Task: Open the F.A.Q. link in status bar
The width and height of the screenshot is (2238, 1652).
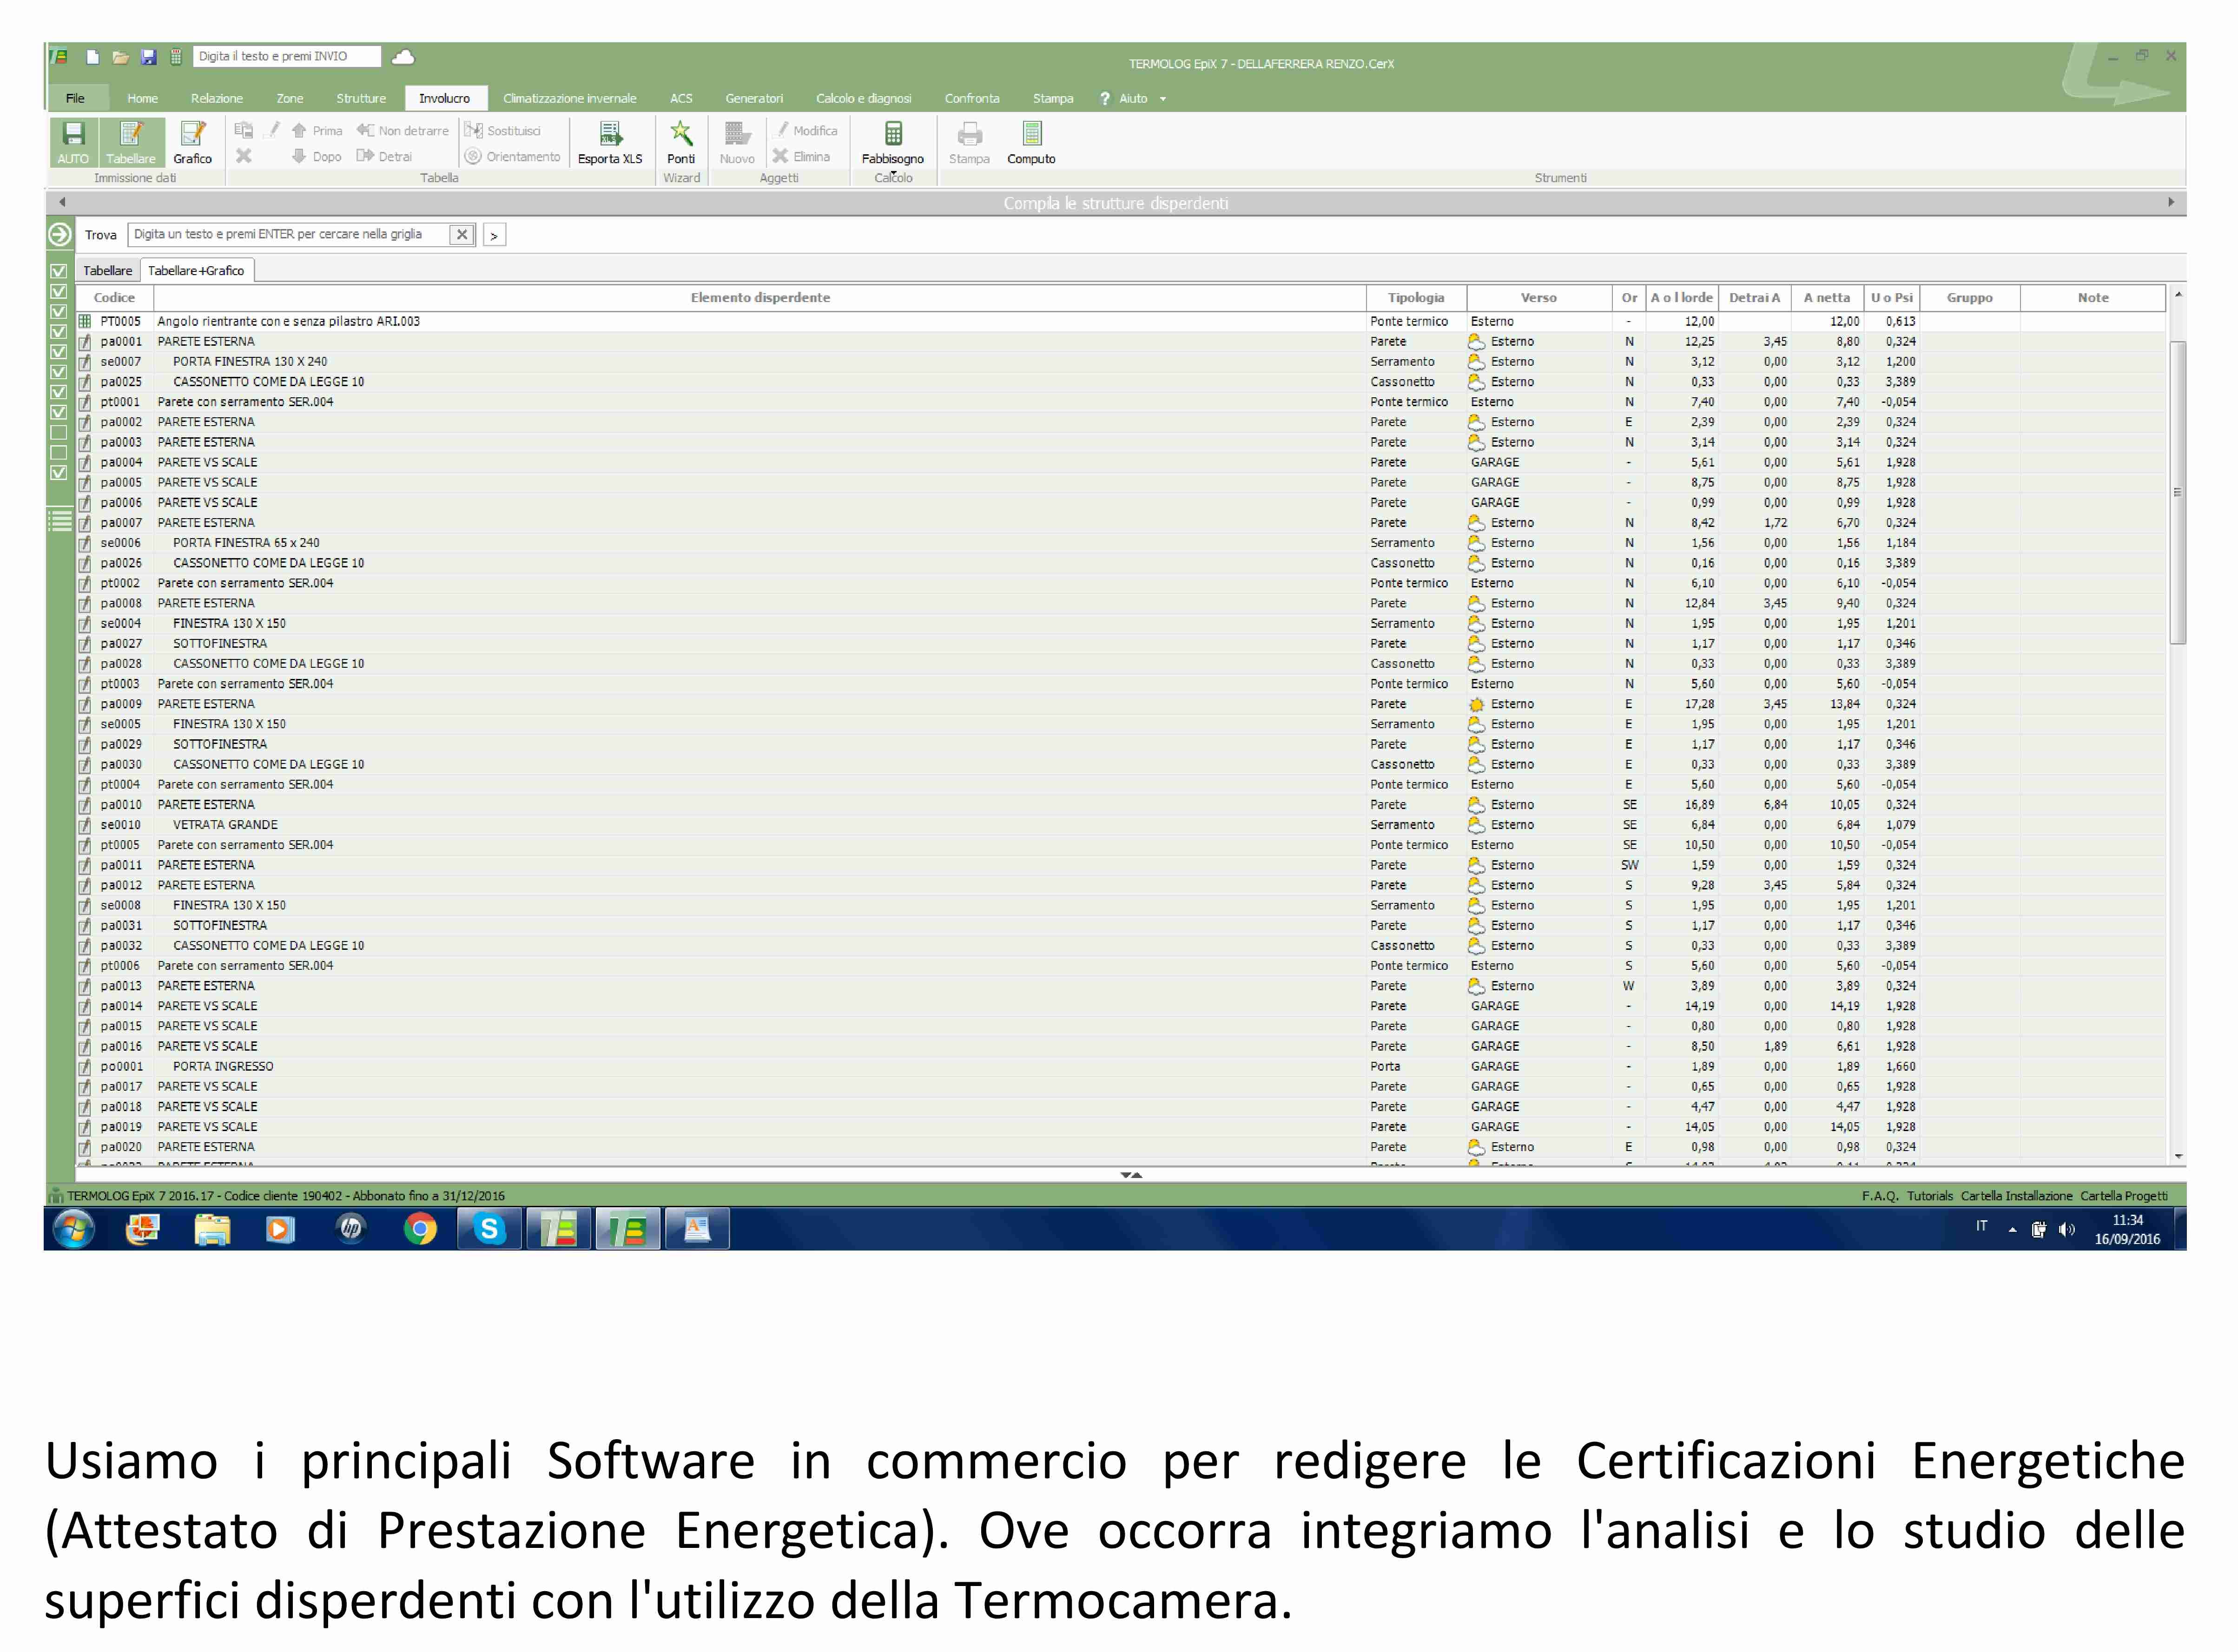Action: point(1879,1196)
